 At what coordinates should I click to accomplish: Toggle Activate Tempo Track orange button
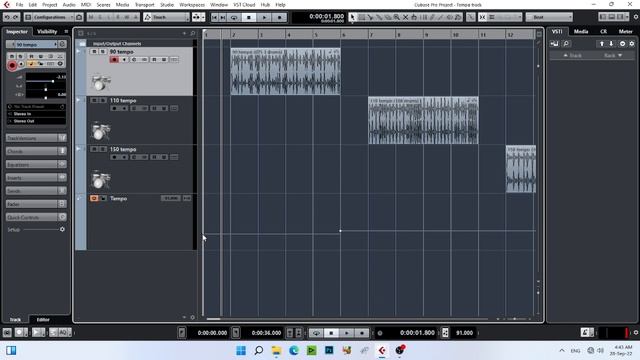click(94, 198)
